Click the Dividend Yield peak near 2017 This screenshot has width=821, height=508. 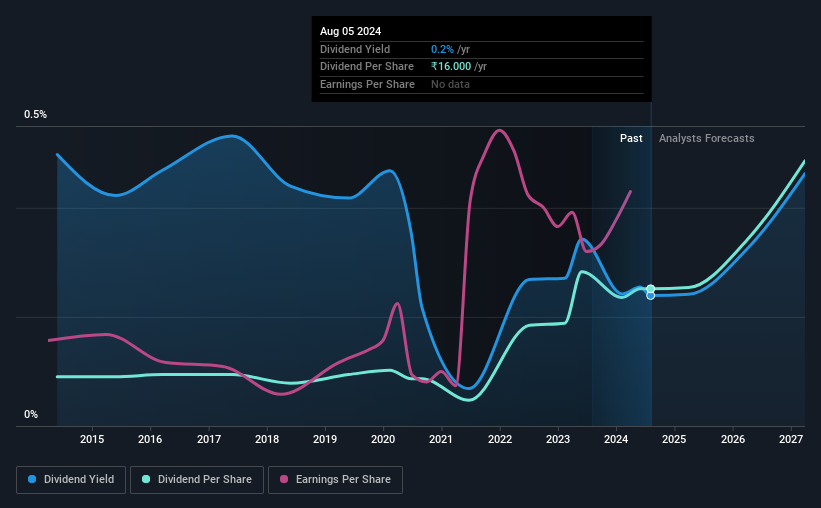(x=232, y=136)
